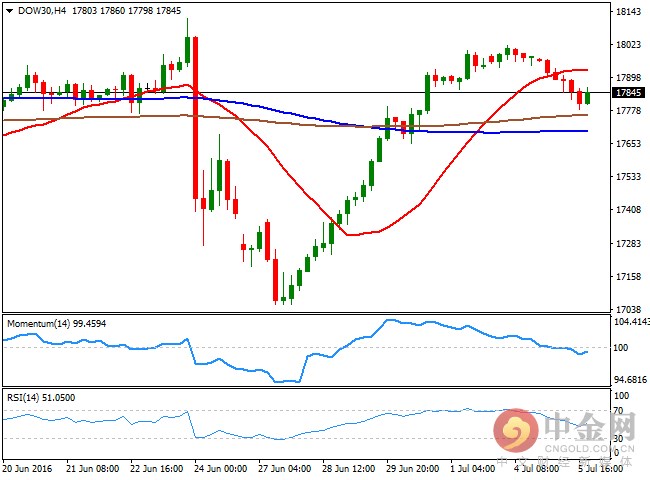
Task: Select the 27 Jun 04:00 time label
Action: pyautogui.click(x=284, y=468)
